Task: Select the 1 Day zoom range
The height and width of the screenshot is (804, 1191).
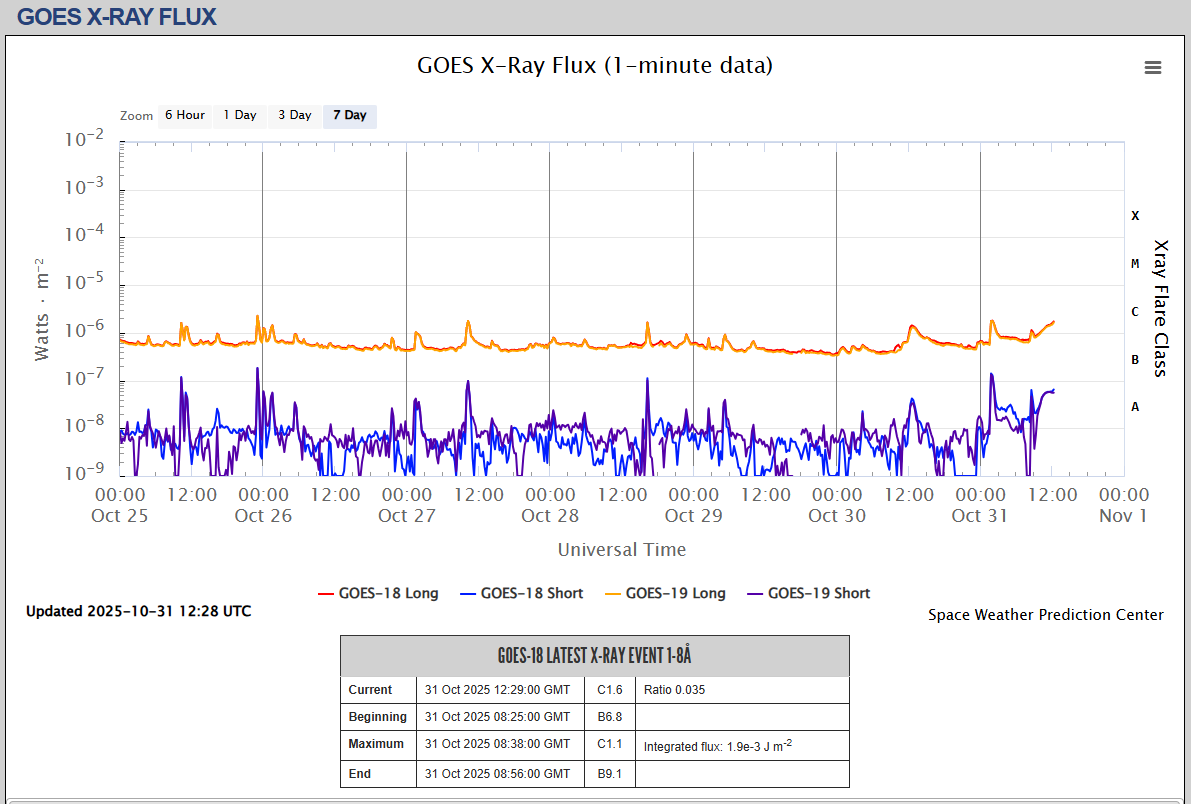Action: pos(240,115)
